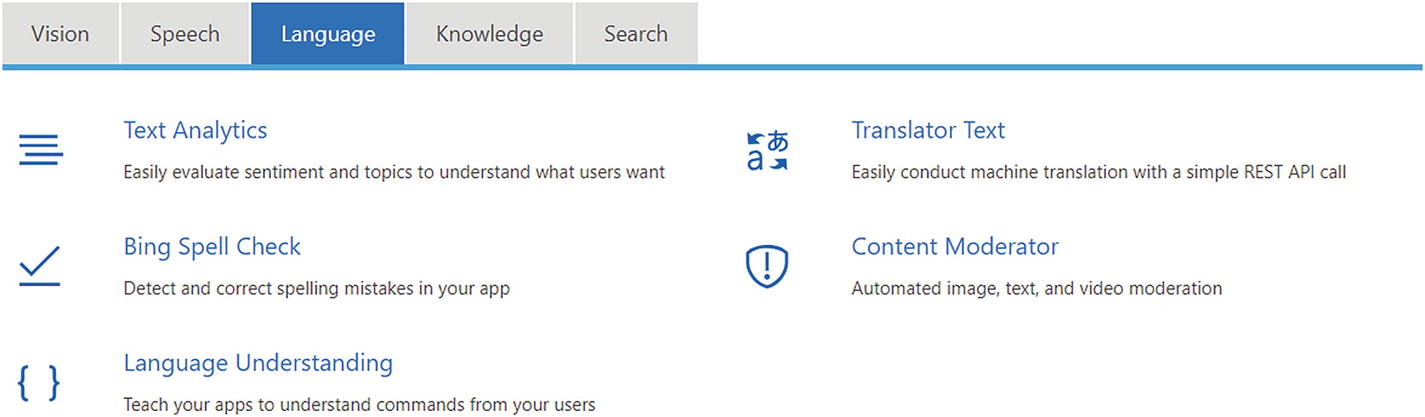Open the Text Analytics link
The image size is (1425, 417).
coord(196,130)
